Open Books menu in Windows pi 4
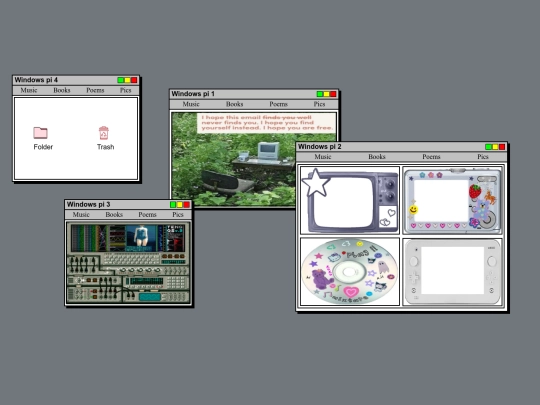 62,90
